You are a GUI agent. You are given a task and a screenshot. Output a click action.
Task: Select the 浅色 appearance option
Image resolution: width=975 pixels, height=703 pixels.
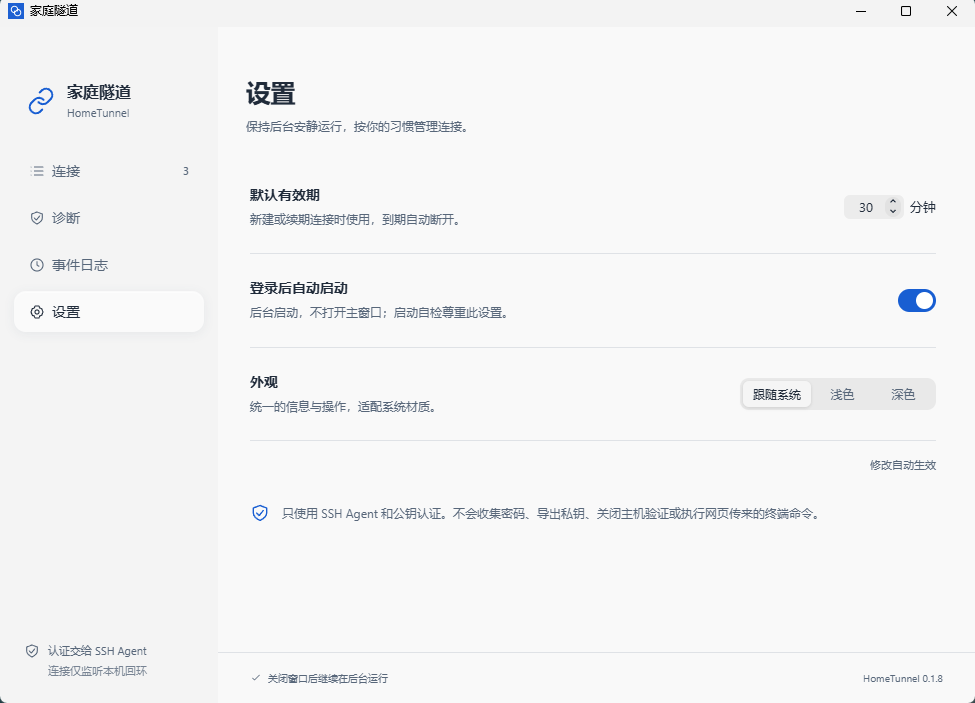(x=842, y=395)
